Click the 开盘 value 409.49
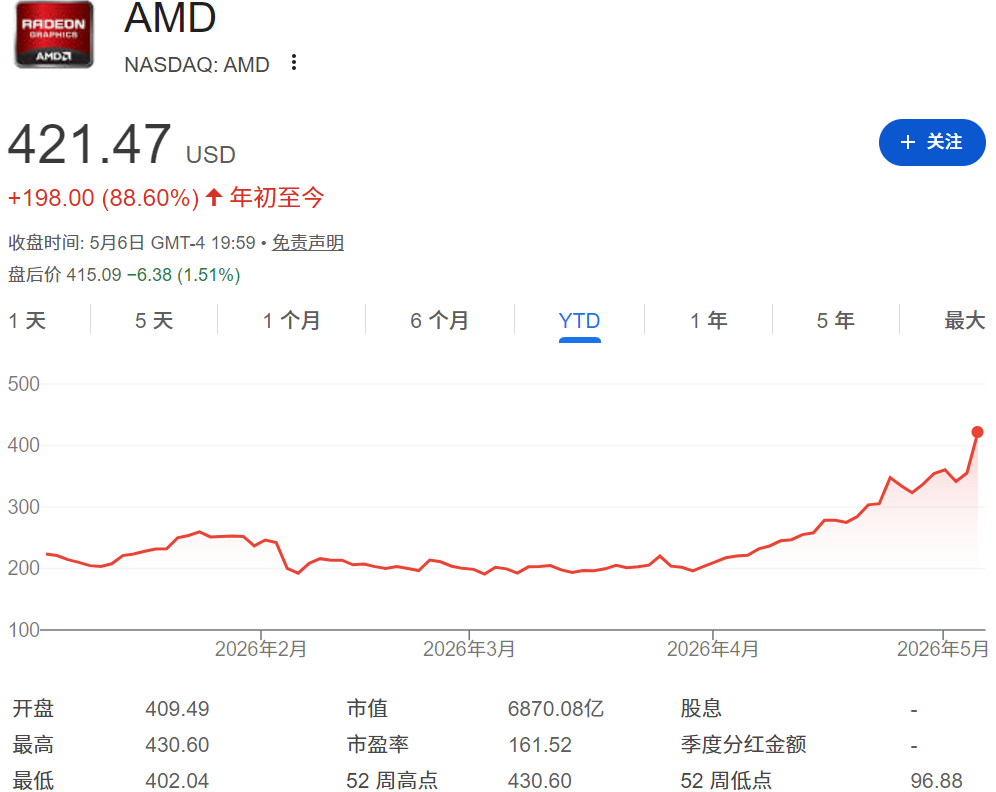The width and height of the screenshot is (996, 792). click(177, 709)
